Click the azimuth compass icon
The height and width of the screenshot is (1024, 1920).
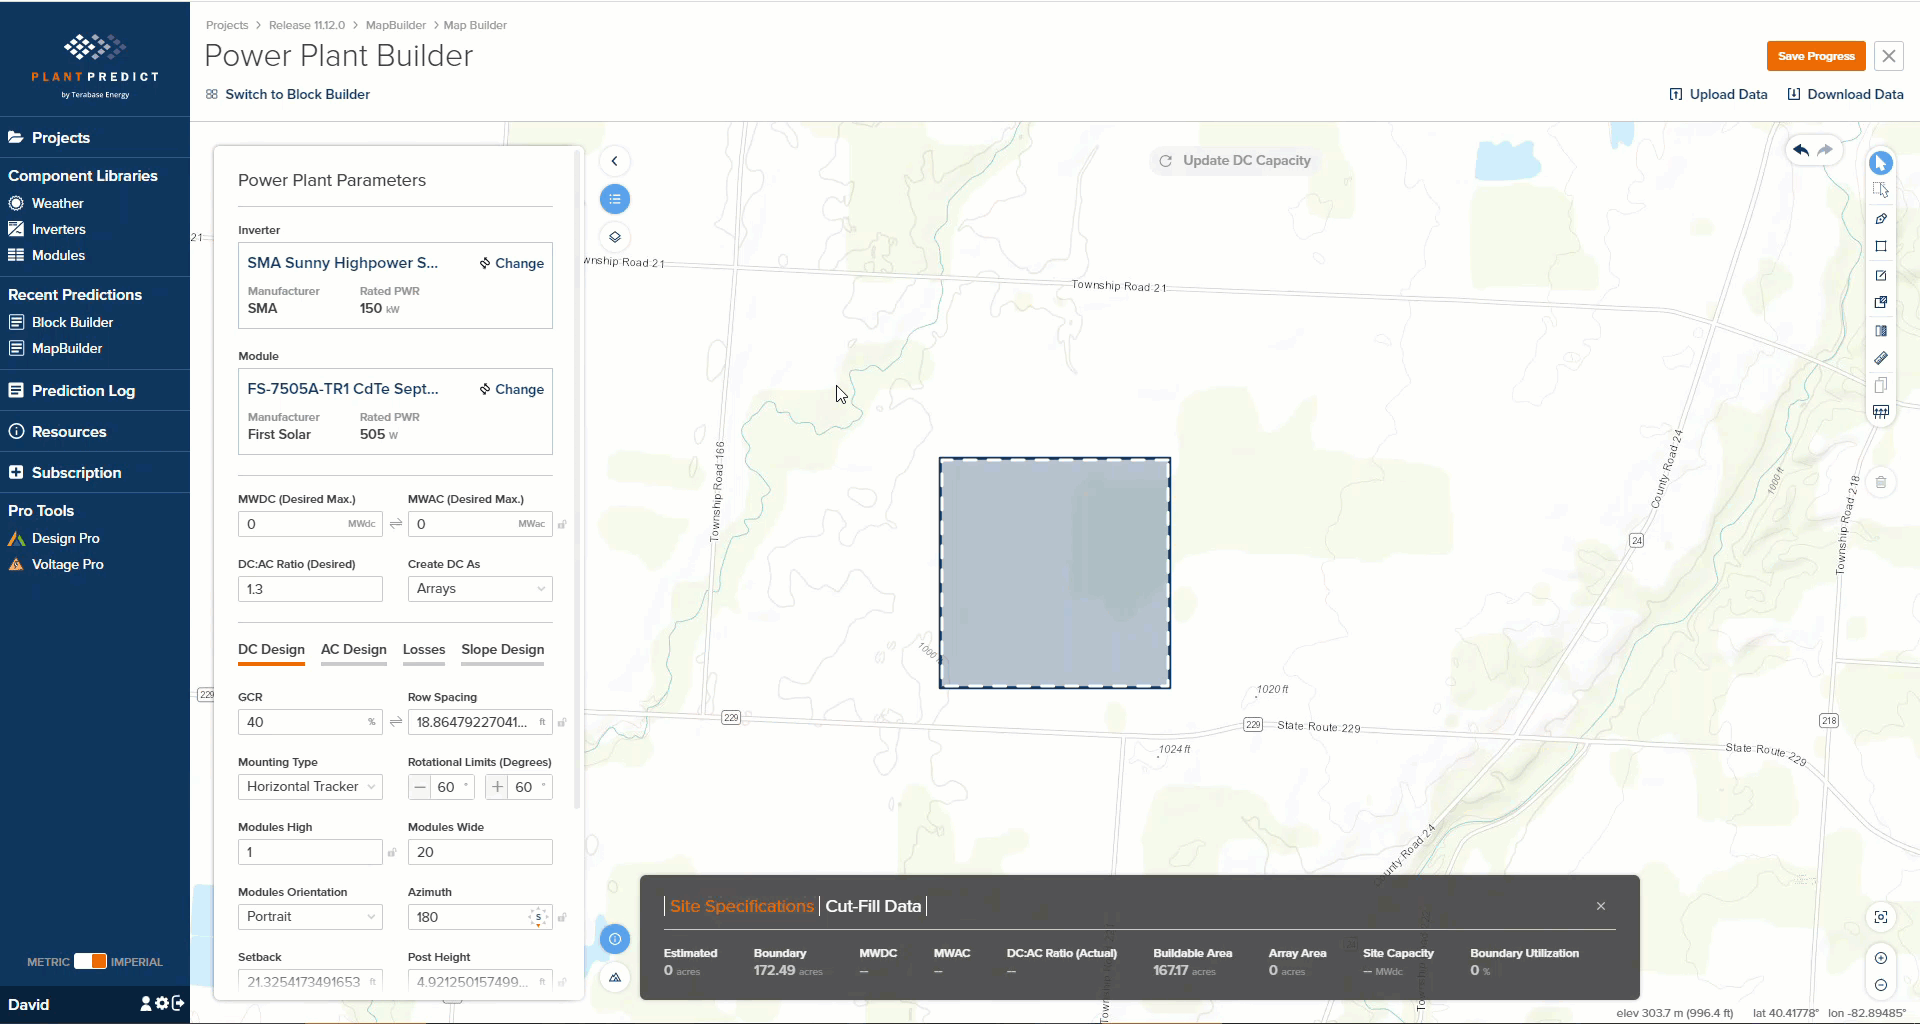pos(538,917)
